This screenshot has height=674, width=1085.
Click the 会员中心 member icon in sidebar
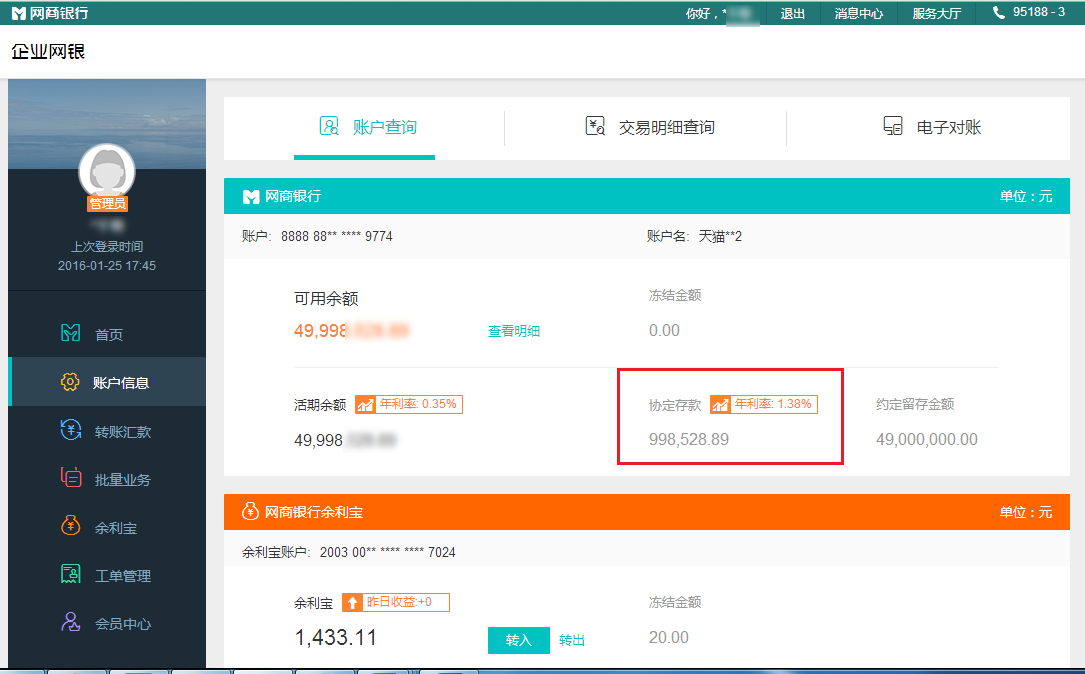[x=71, y=621]
